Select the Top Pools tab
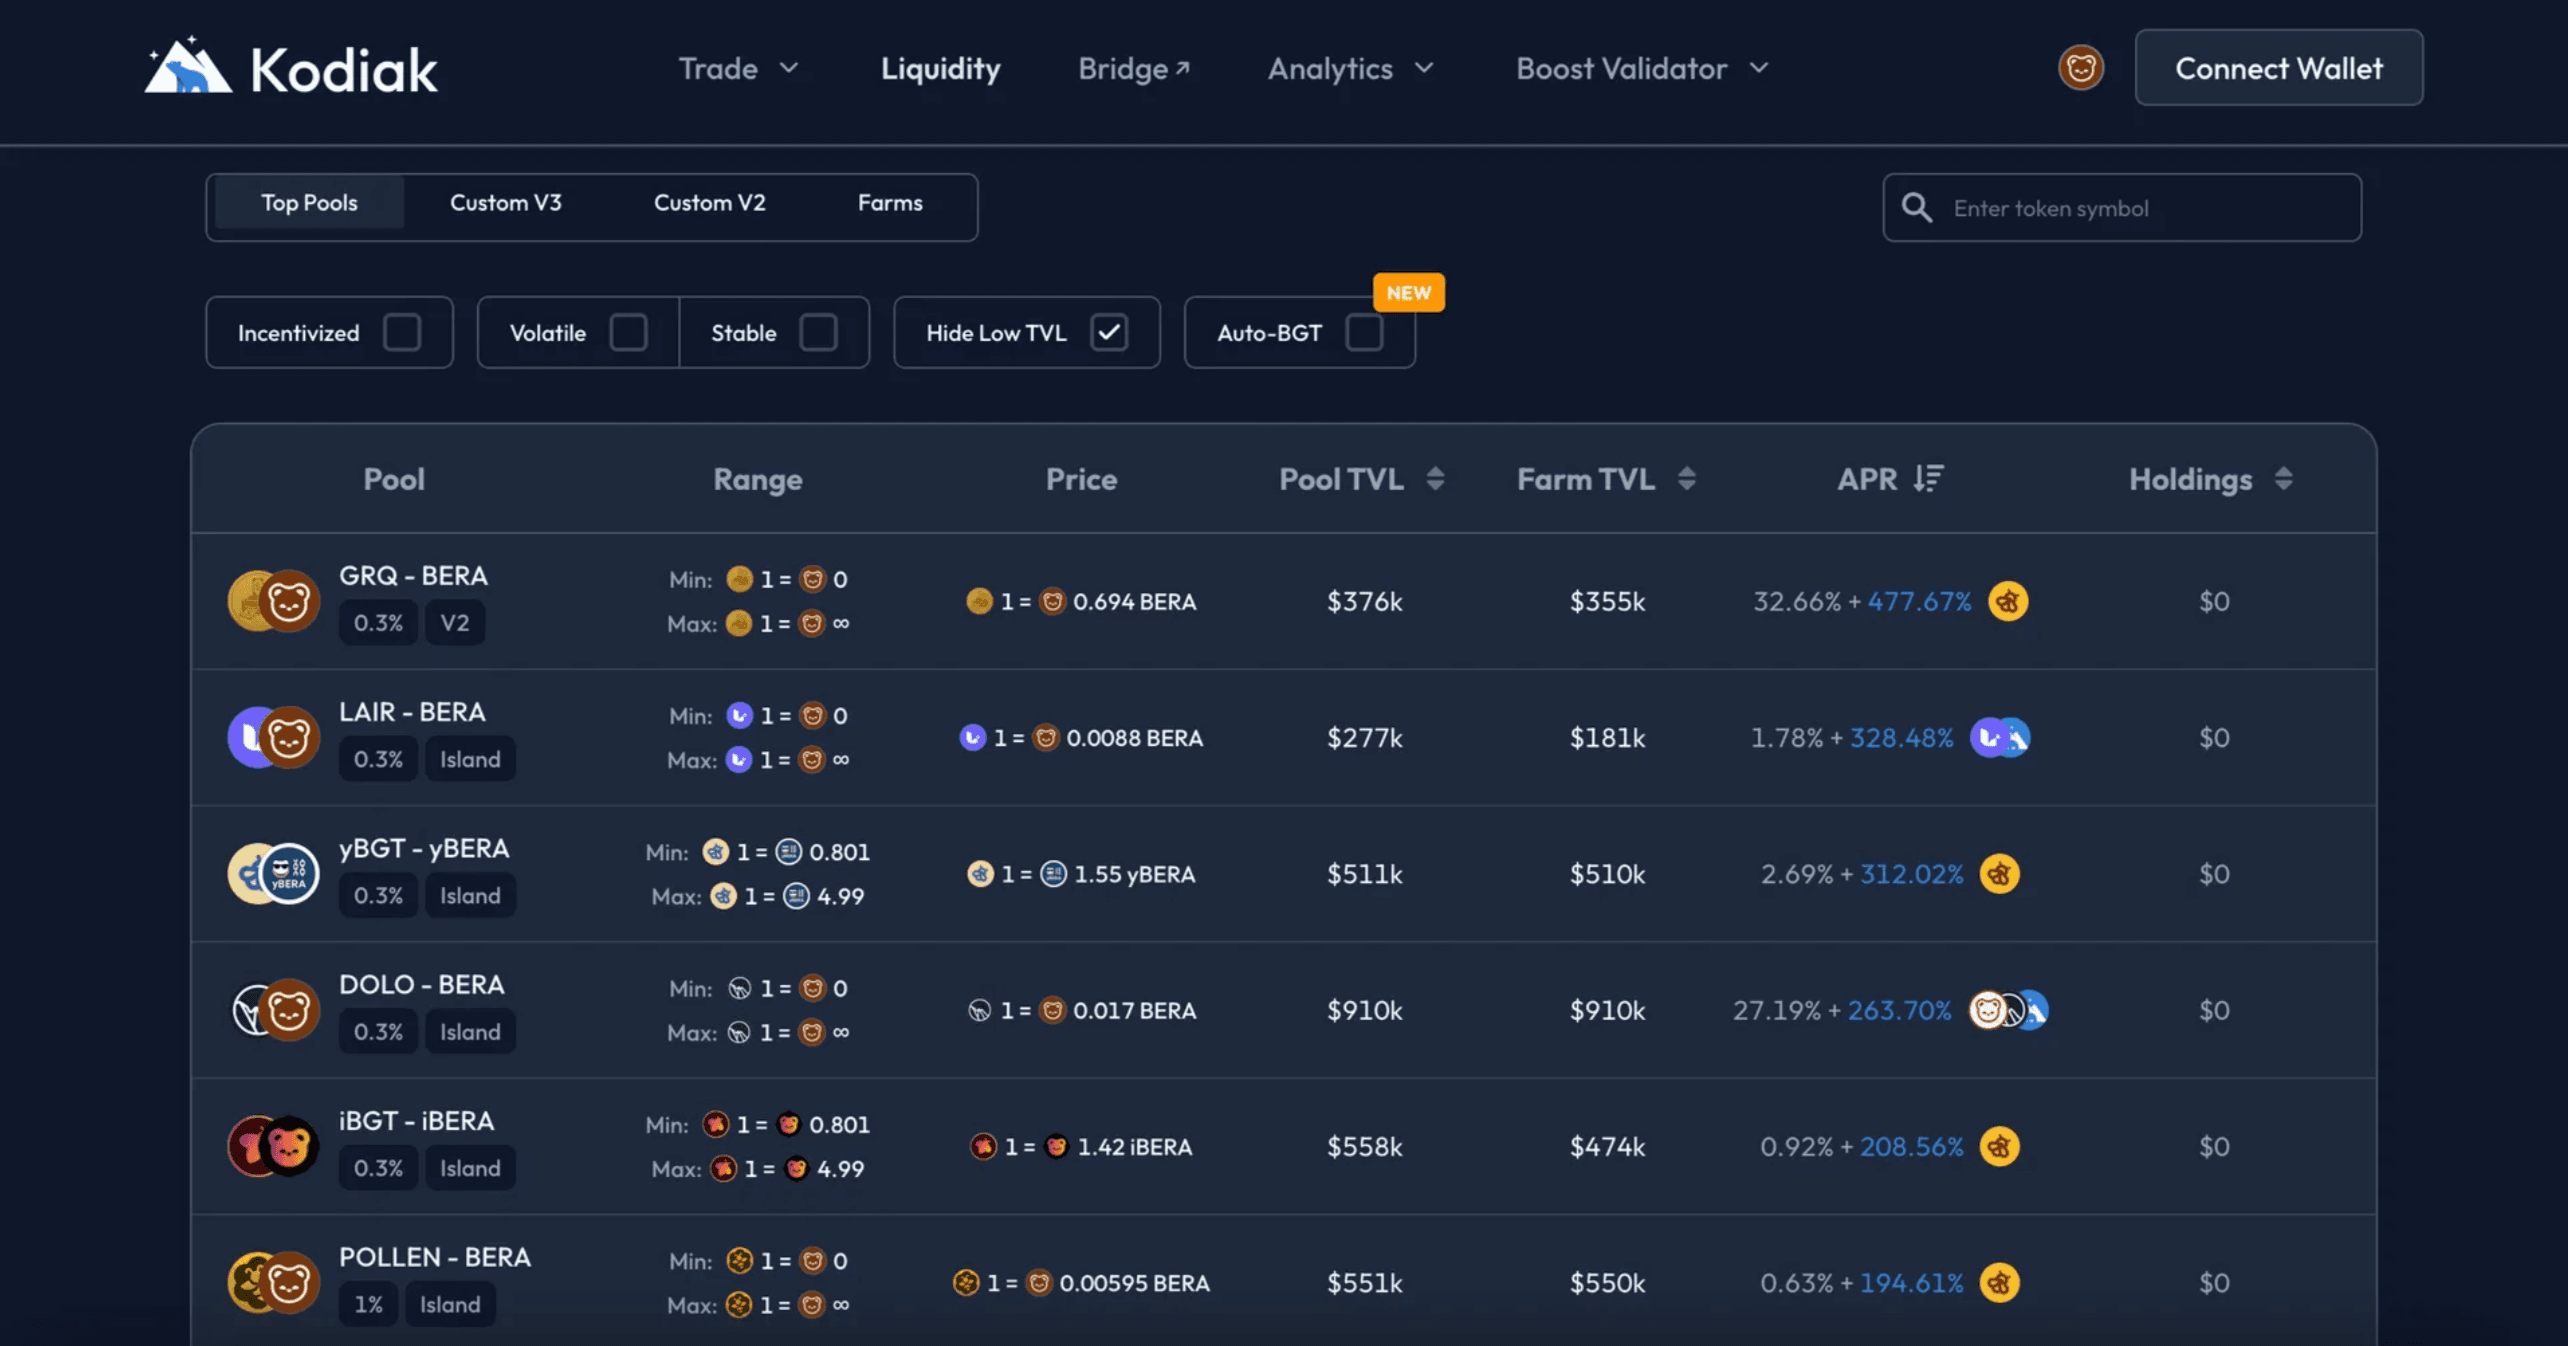 [309, 203]
